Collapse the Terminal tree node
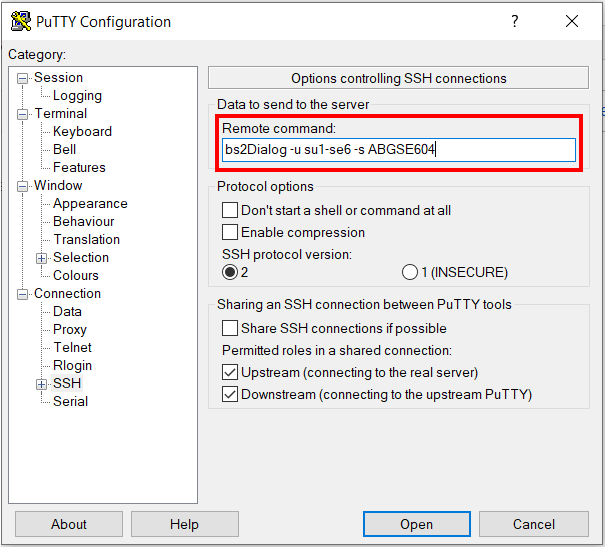This screenshot has height=547, width=605. [x=24, y=114]
